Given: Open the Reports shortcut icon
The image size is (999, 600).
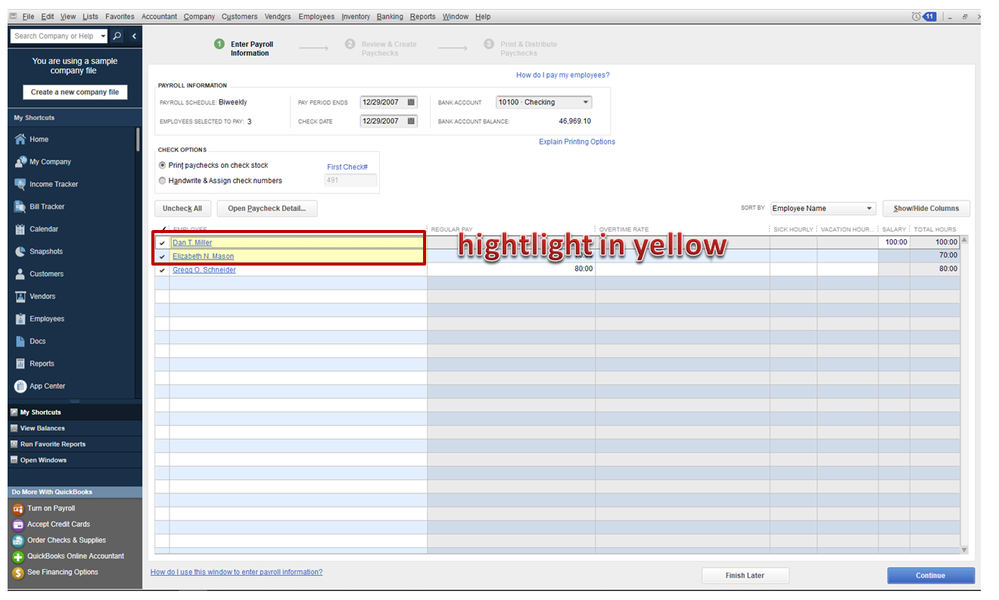Looking at the screenshot, I should tap(20, 364).
